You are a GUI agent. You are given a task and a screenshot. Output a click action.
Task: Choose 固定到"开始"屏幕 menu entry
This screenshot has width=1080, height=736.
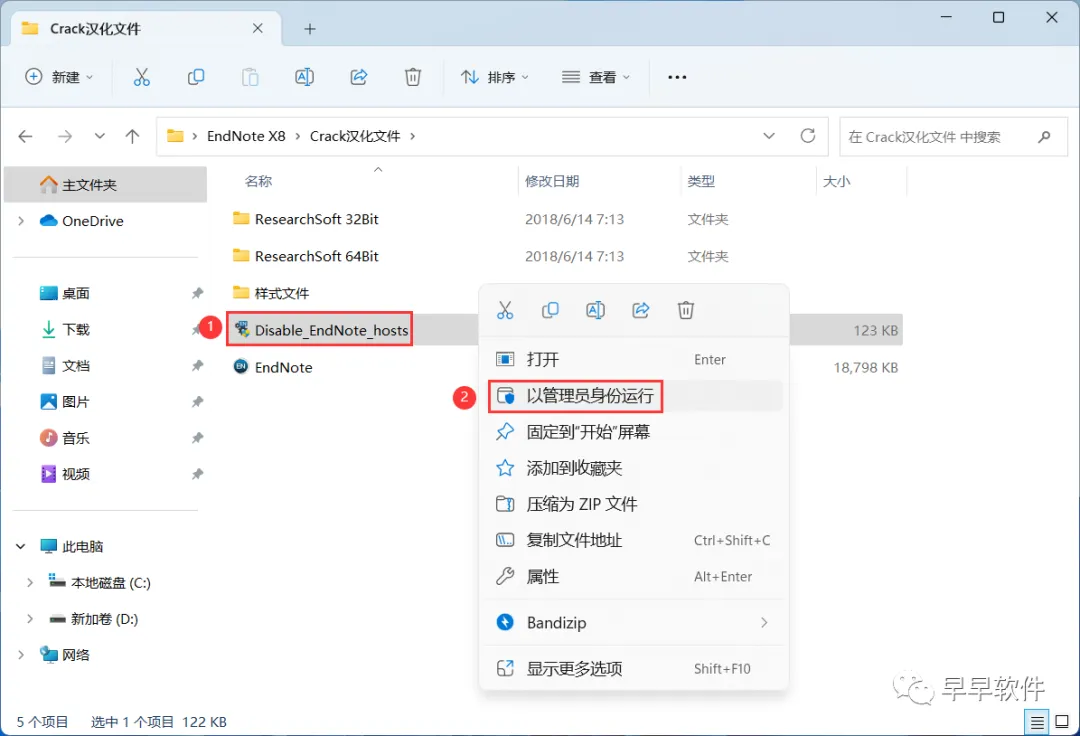[x=635, y=432]
